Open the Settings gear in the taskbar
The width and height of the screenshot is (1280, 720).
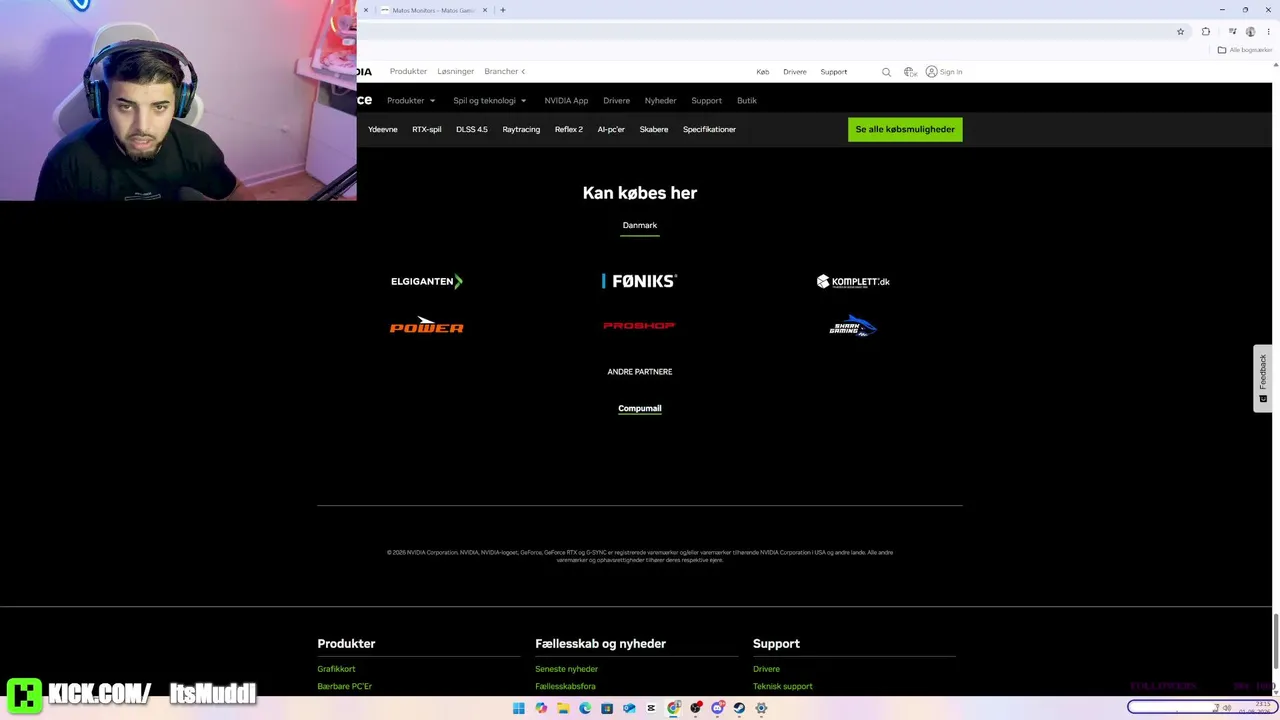click(761, 708)
